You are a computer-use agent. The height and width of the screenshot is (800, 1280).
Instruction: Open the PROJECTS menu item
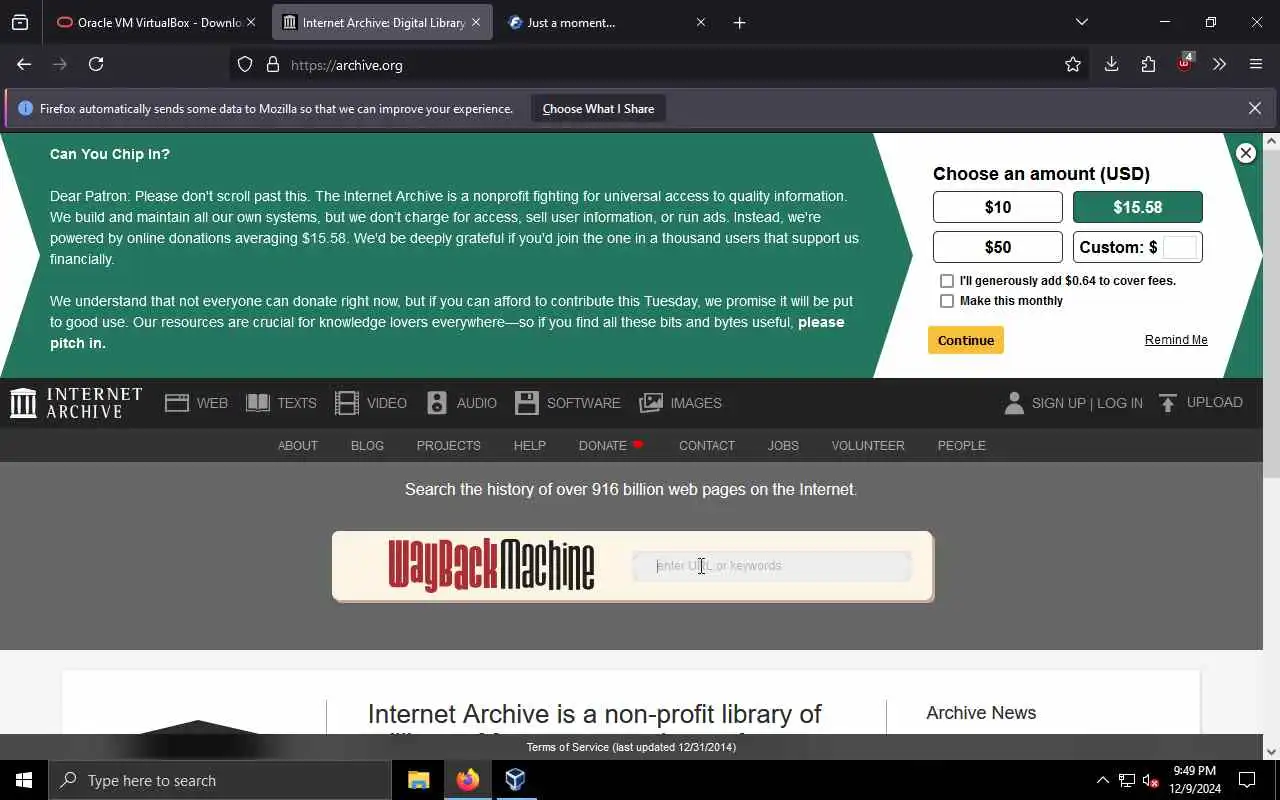coord(448,446)
